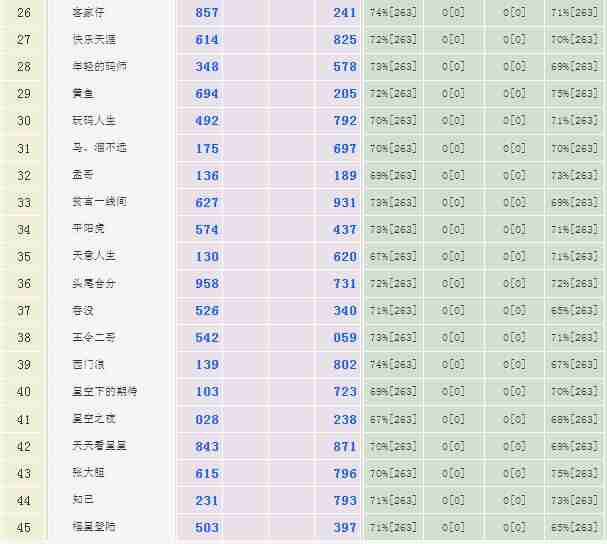Click the number 397 in row 45
Screen dimensions: 607x544
(x=345, y=527)
